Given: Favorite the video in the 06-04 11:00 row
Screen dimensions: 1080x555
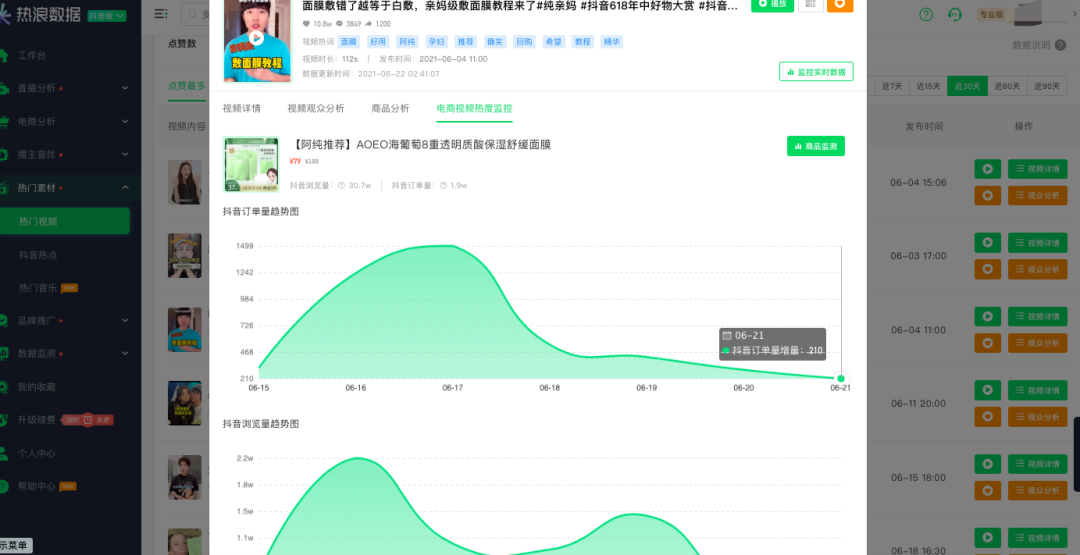Looking at the screenshot, I should tap(988, 343).
